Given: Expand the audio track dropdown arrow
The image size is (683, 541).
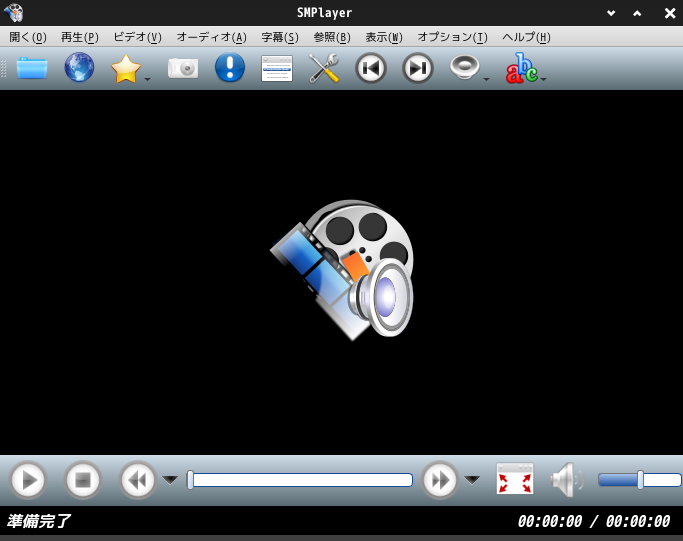Looking at the screenshot, I should point(487,79).
